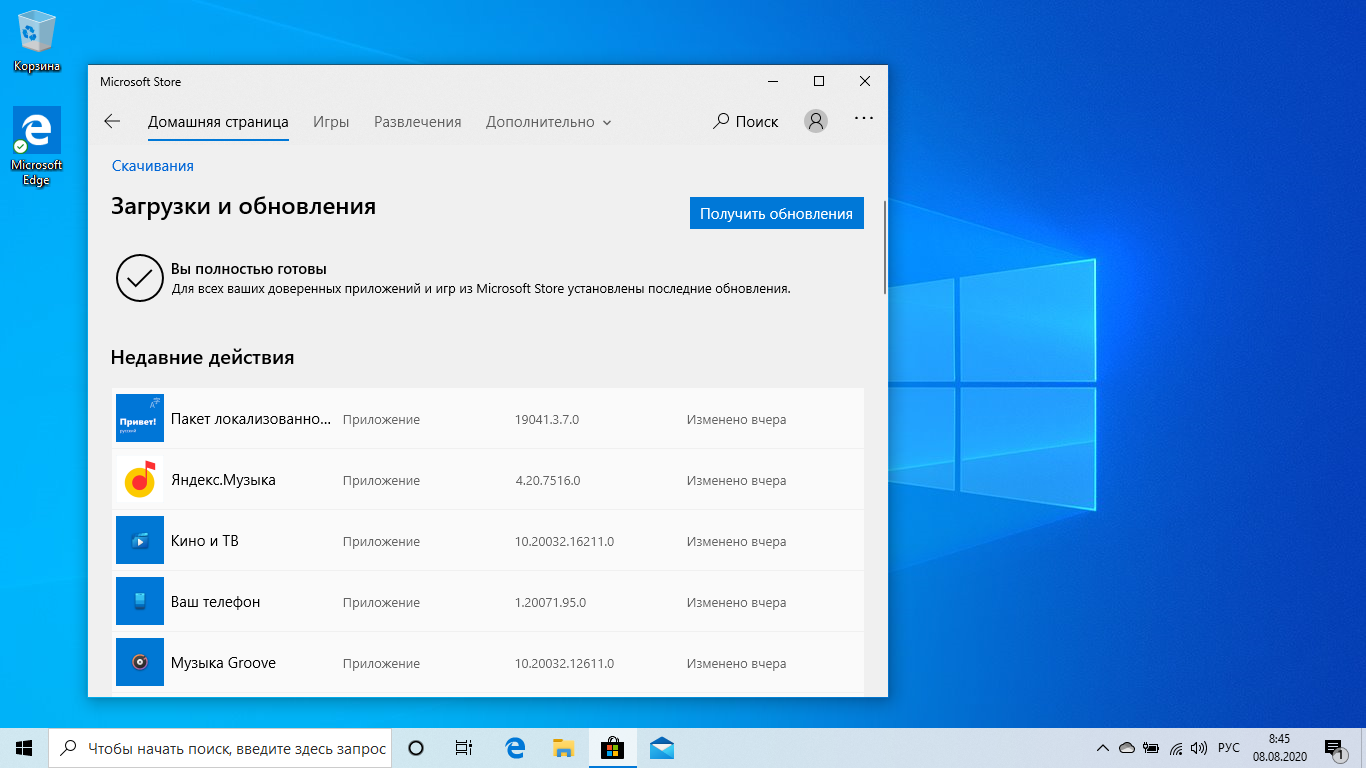Click the Store window vertical scrollbar
Image resolution: width=1366 pixels, height=768 pixels.
point(884,248)
